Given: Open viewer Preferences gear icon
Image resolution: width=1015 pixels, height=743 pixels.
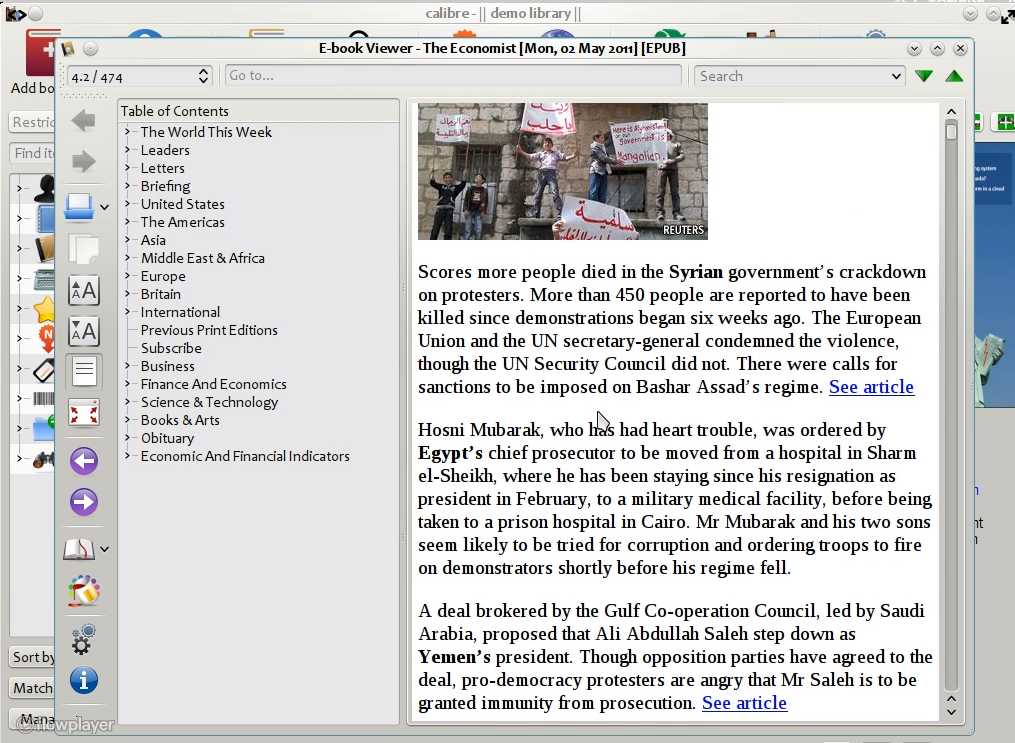Looking at the screenshot, I should pyautogui.click(x=84, y=639).
